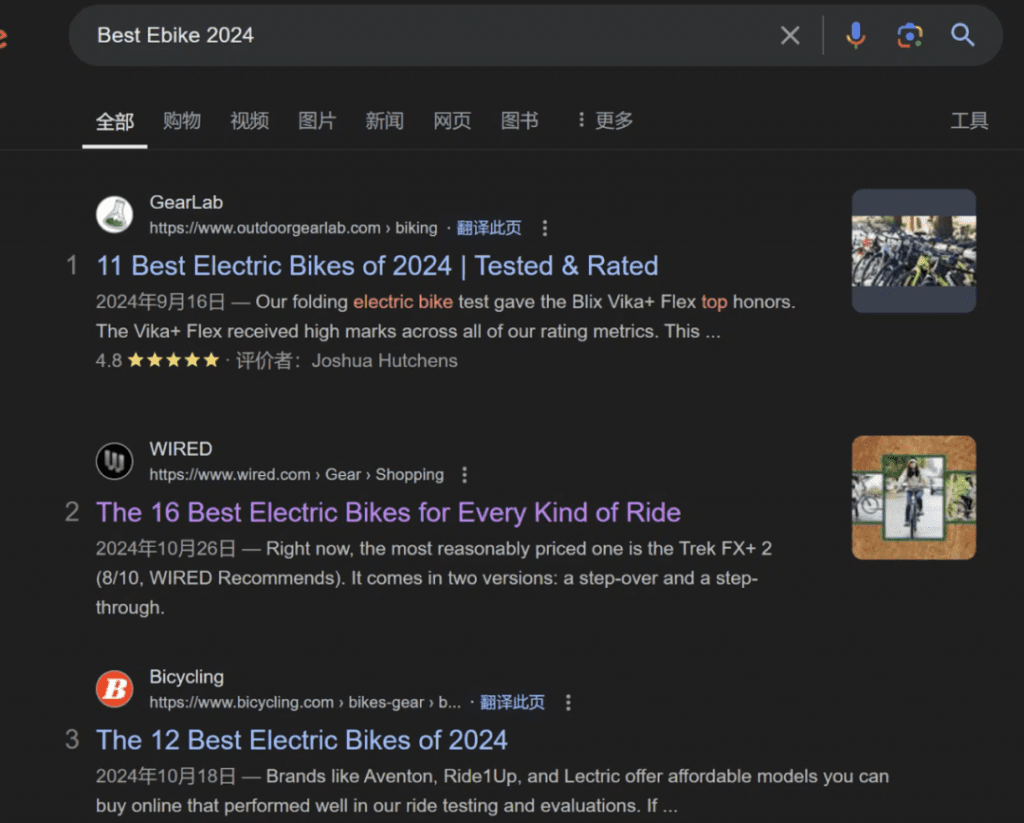Click the WIRED site favicon

[x=114, y=461]
